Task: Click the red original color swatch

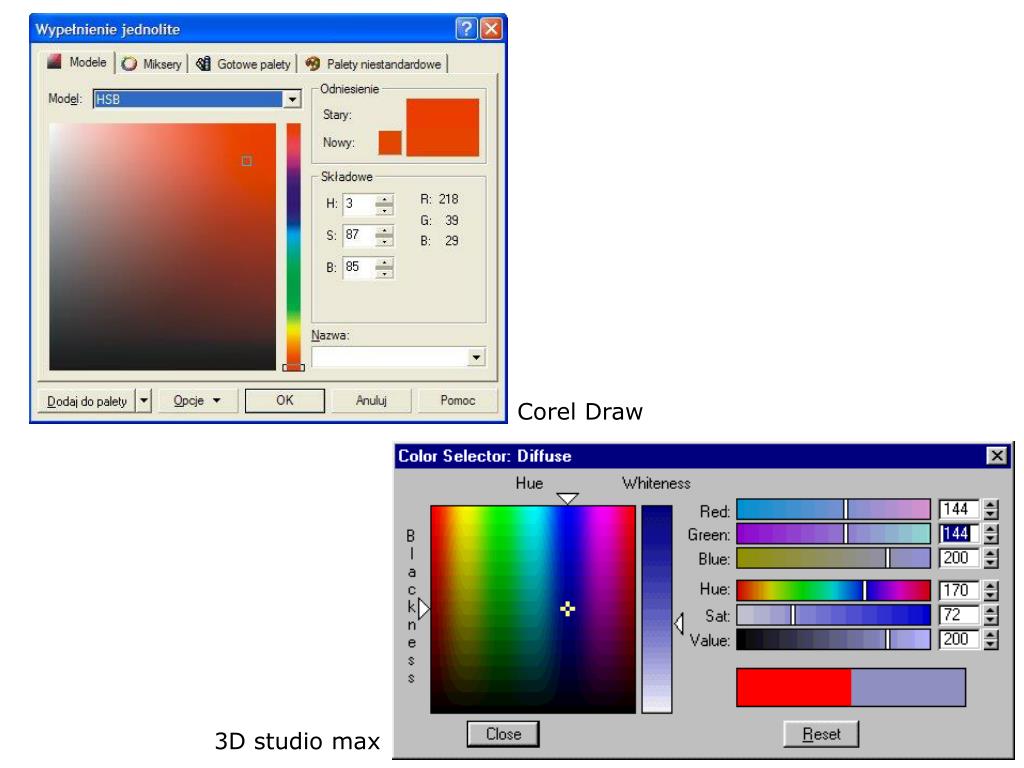Action: coord(793,687)
